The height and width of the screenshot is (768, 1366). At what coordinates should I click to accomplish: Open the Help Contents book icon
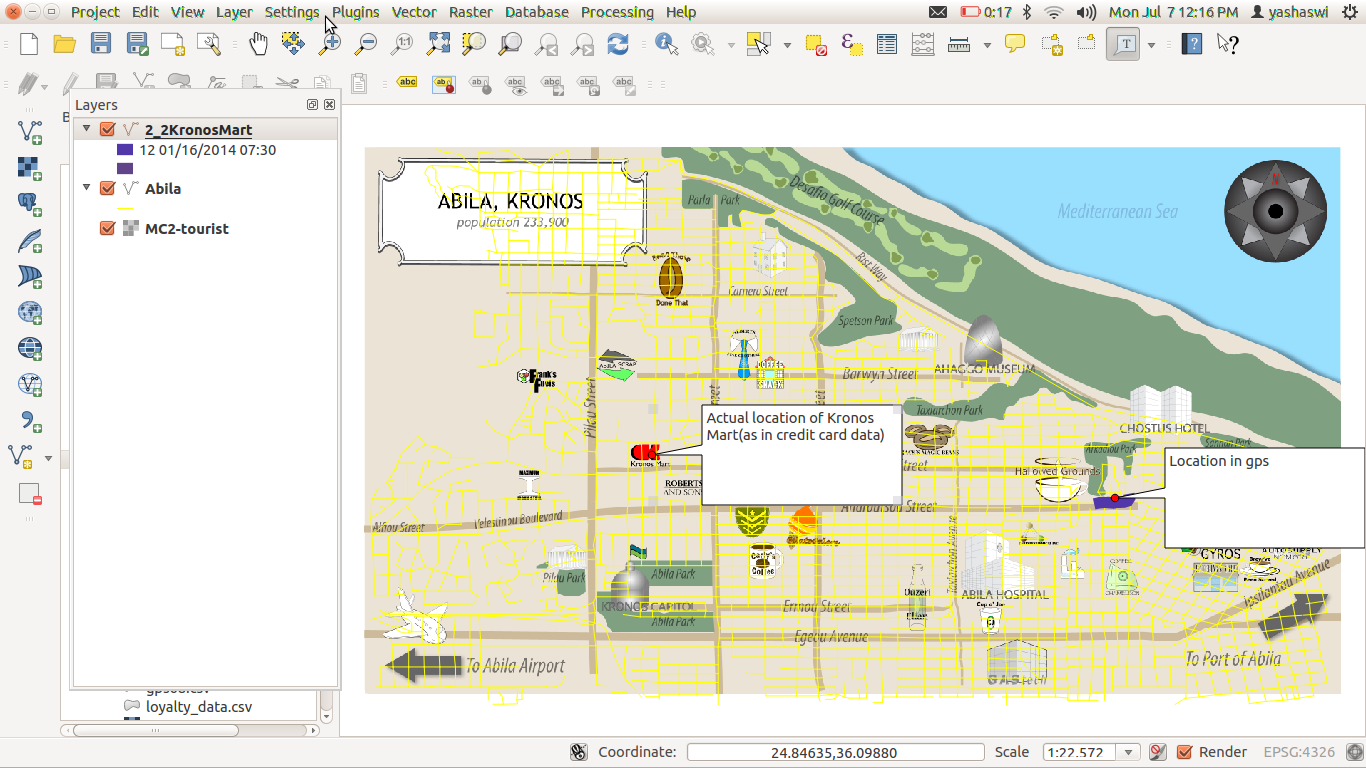(1191, 44)
